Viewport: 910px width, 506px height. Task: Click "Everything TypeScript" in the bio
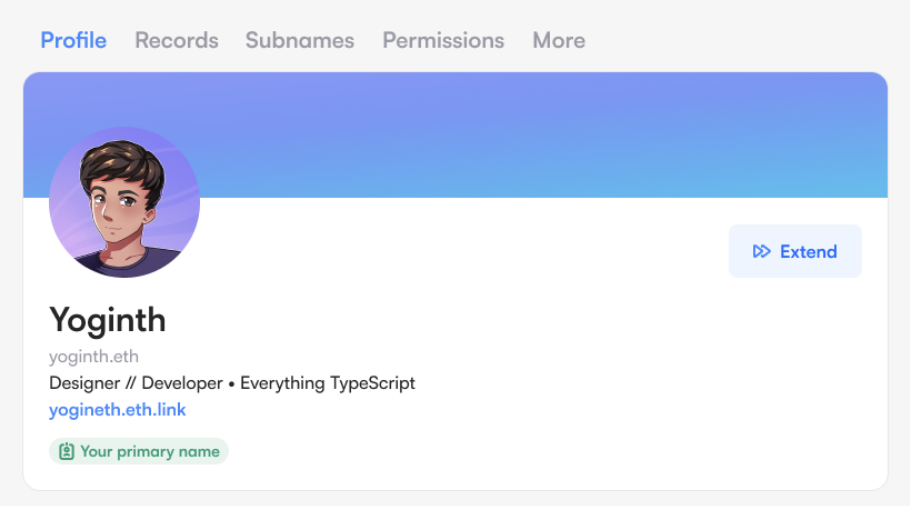[x=327, y=383]
